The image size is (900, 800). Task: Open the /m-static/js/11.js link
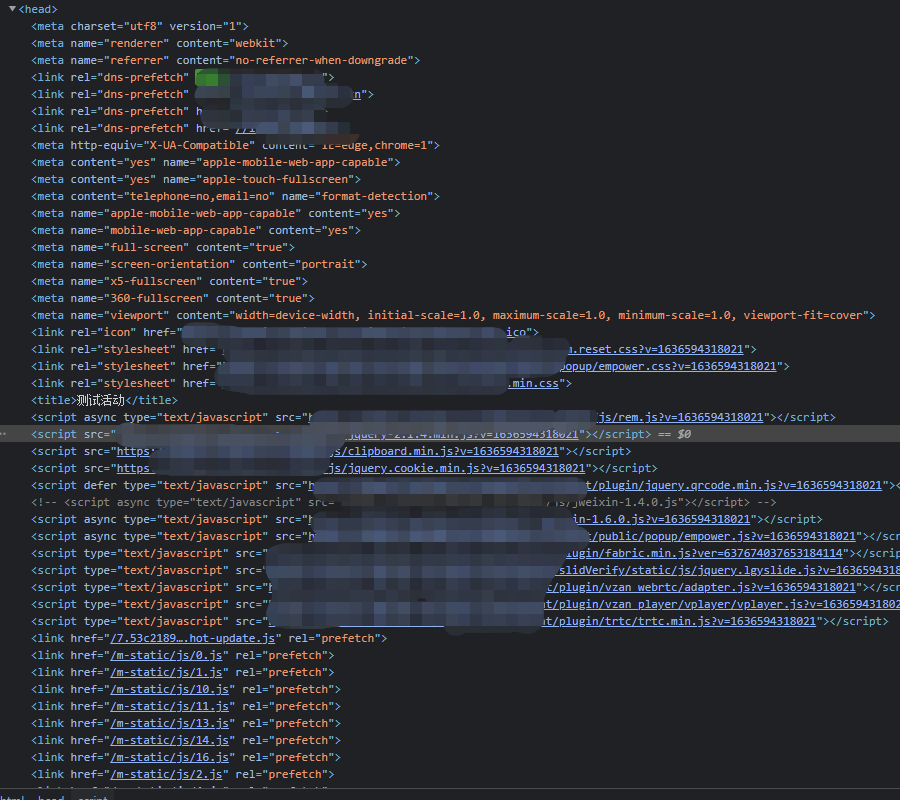[169, 706]
